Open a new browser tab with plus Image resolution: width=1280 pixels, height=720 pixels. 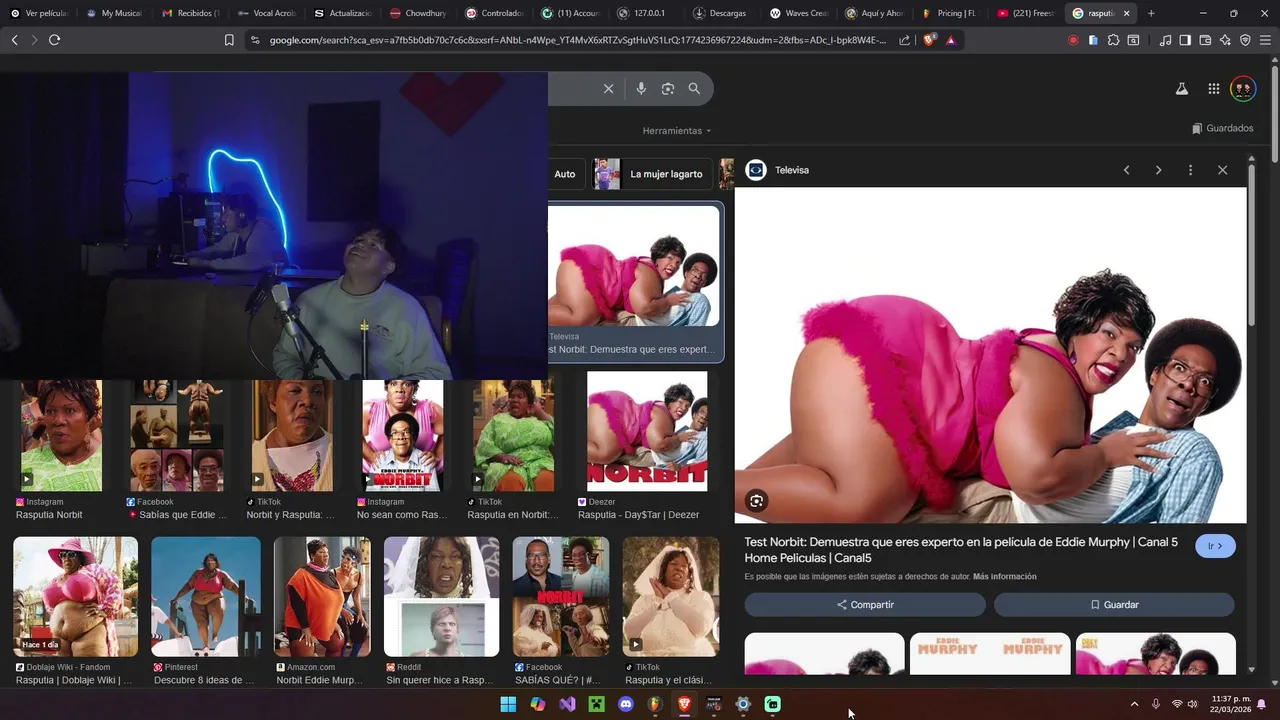tap(1151, 13)
